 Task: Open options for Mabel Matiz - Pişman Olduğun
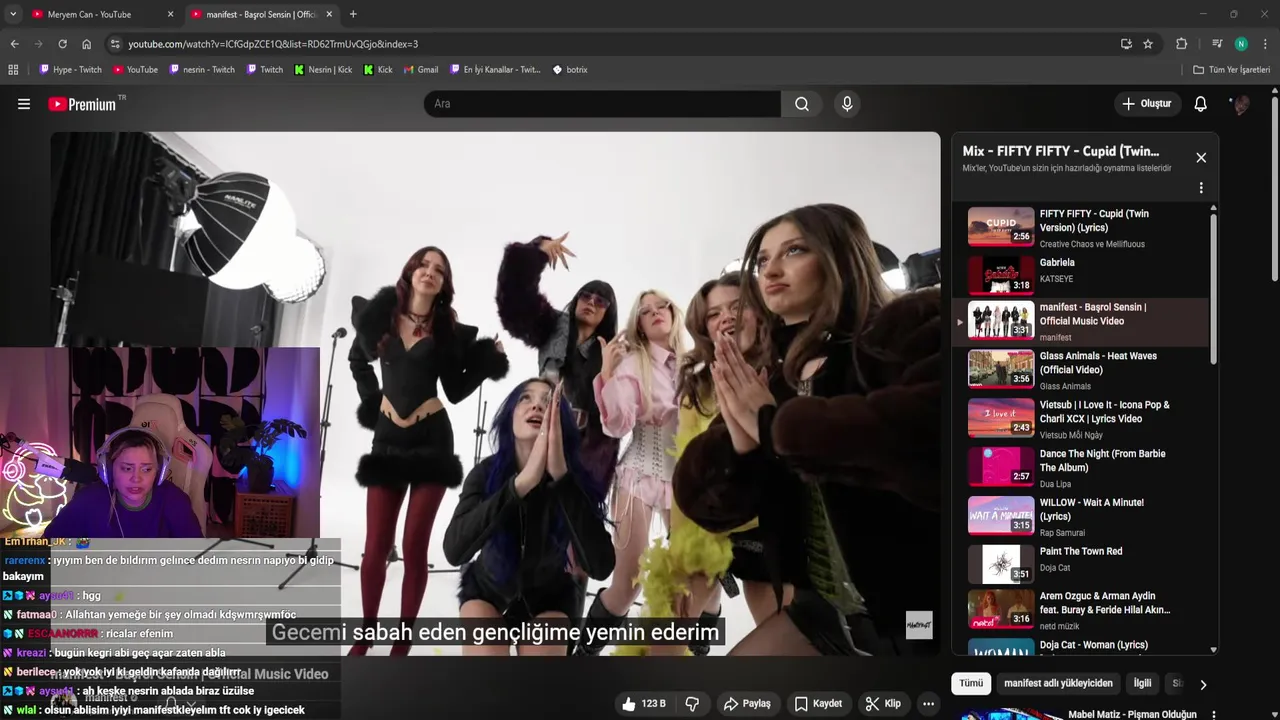[1213, 715]
